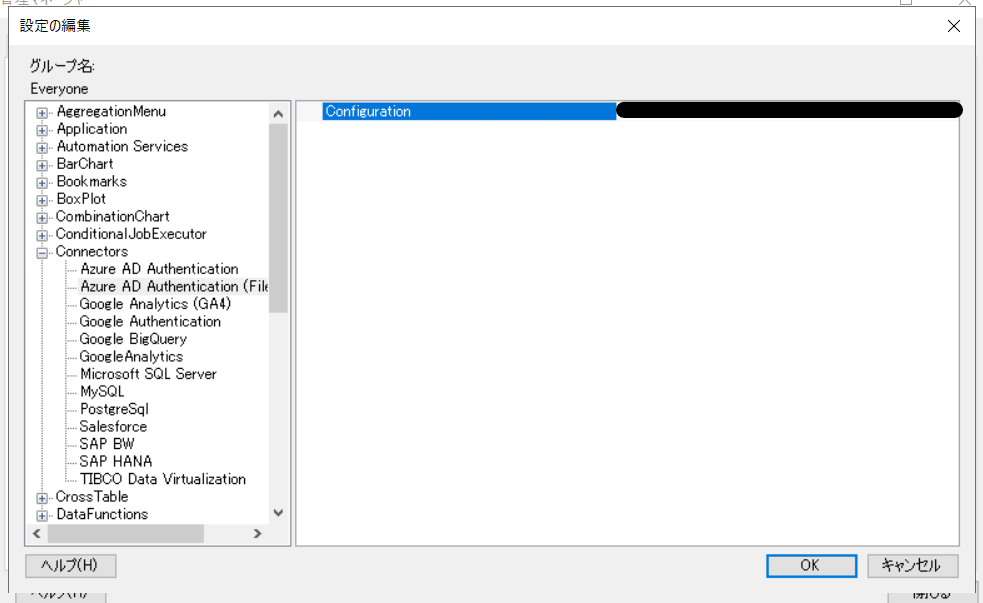Select the ConditionalJobExecutor label
983x603 pixels.
[x=131, y=234]
